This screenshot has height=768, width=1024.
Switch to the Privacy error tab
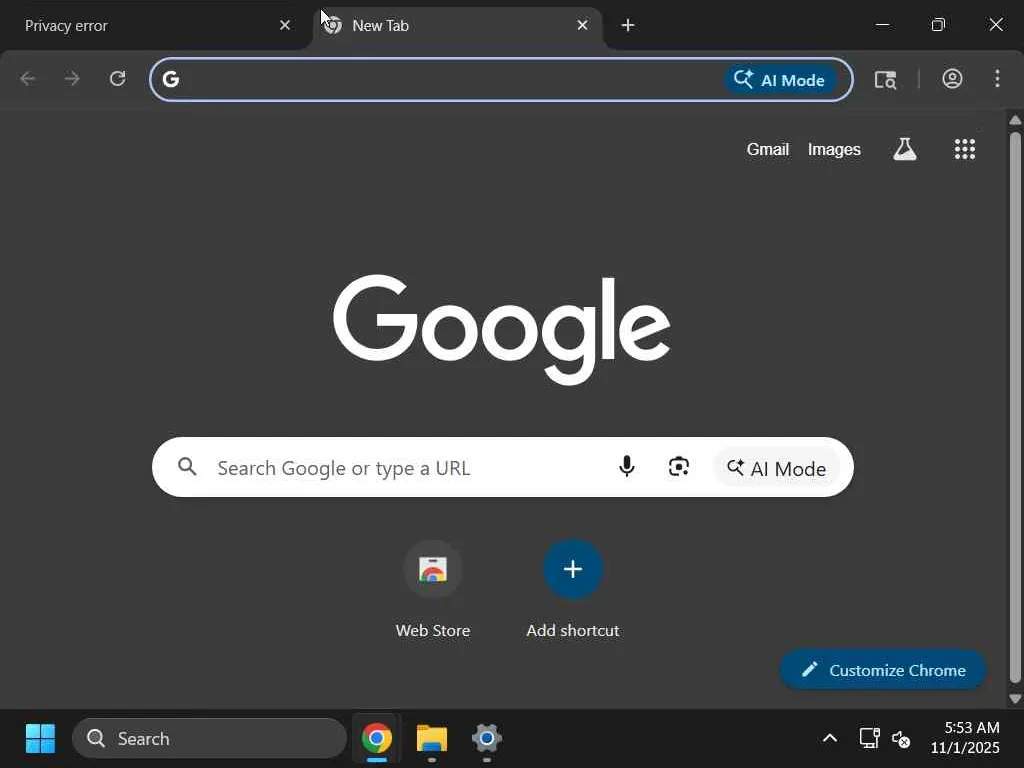(155, 25)
